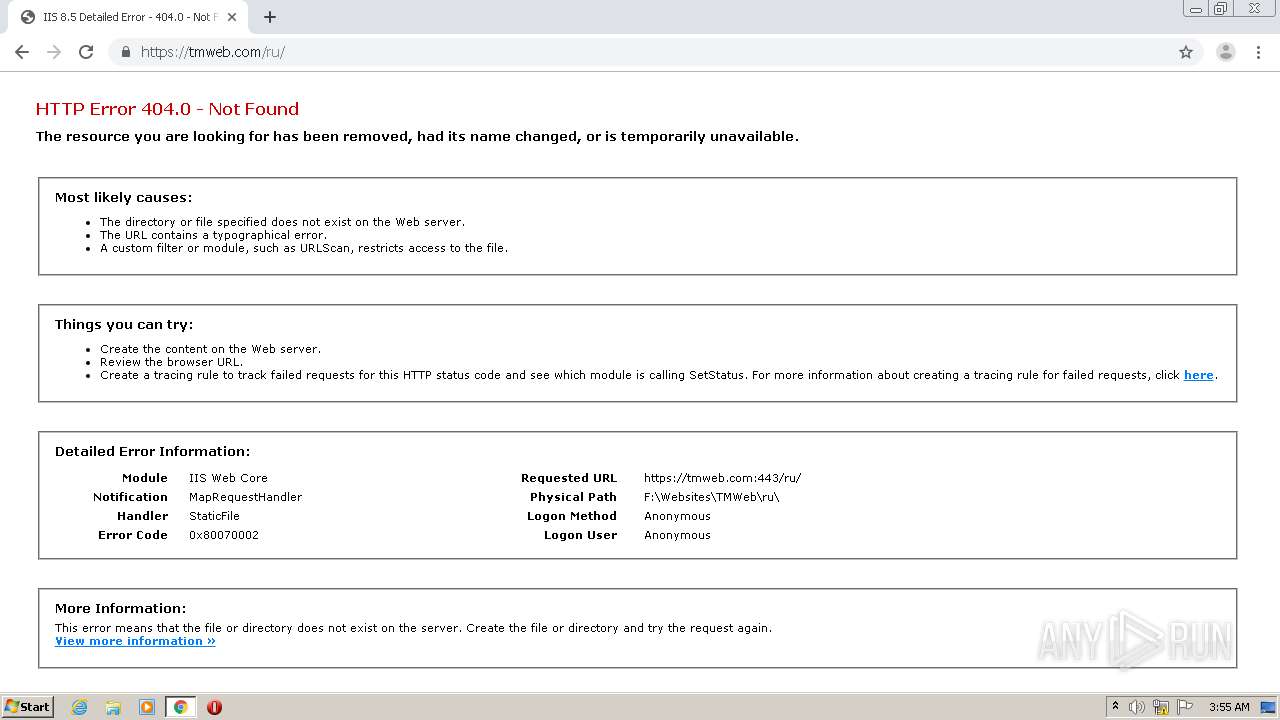Select the 'Logon Method' label
Image resolution: width=1280 pixels, height=720 pixels.
click(x=572, y=516)
